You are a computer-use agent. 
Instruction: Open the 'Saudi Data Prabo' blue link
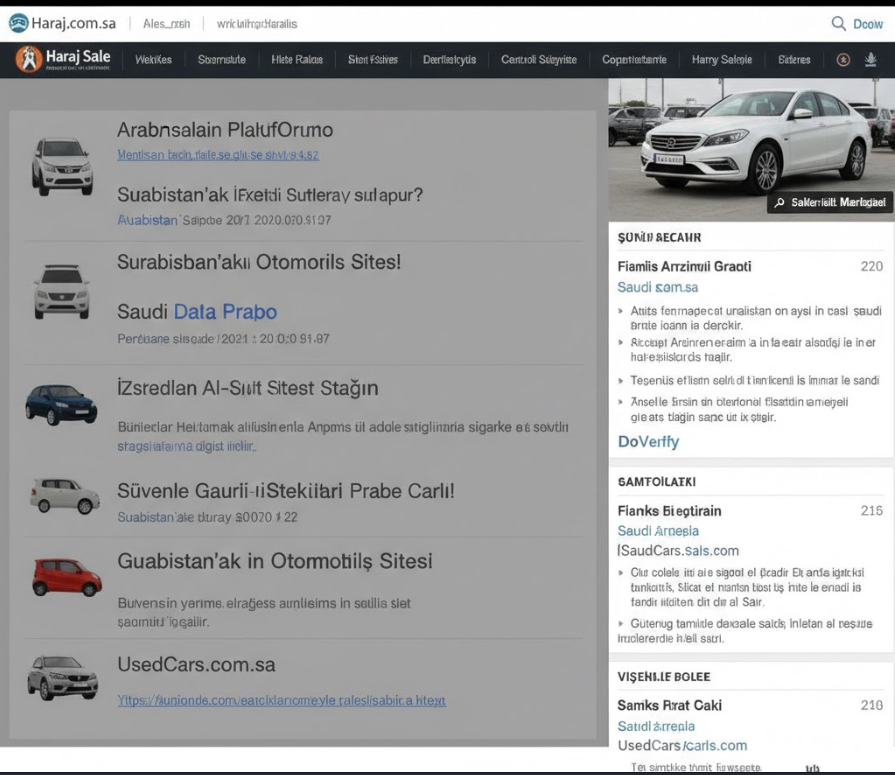[225, 312]
